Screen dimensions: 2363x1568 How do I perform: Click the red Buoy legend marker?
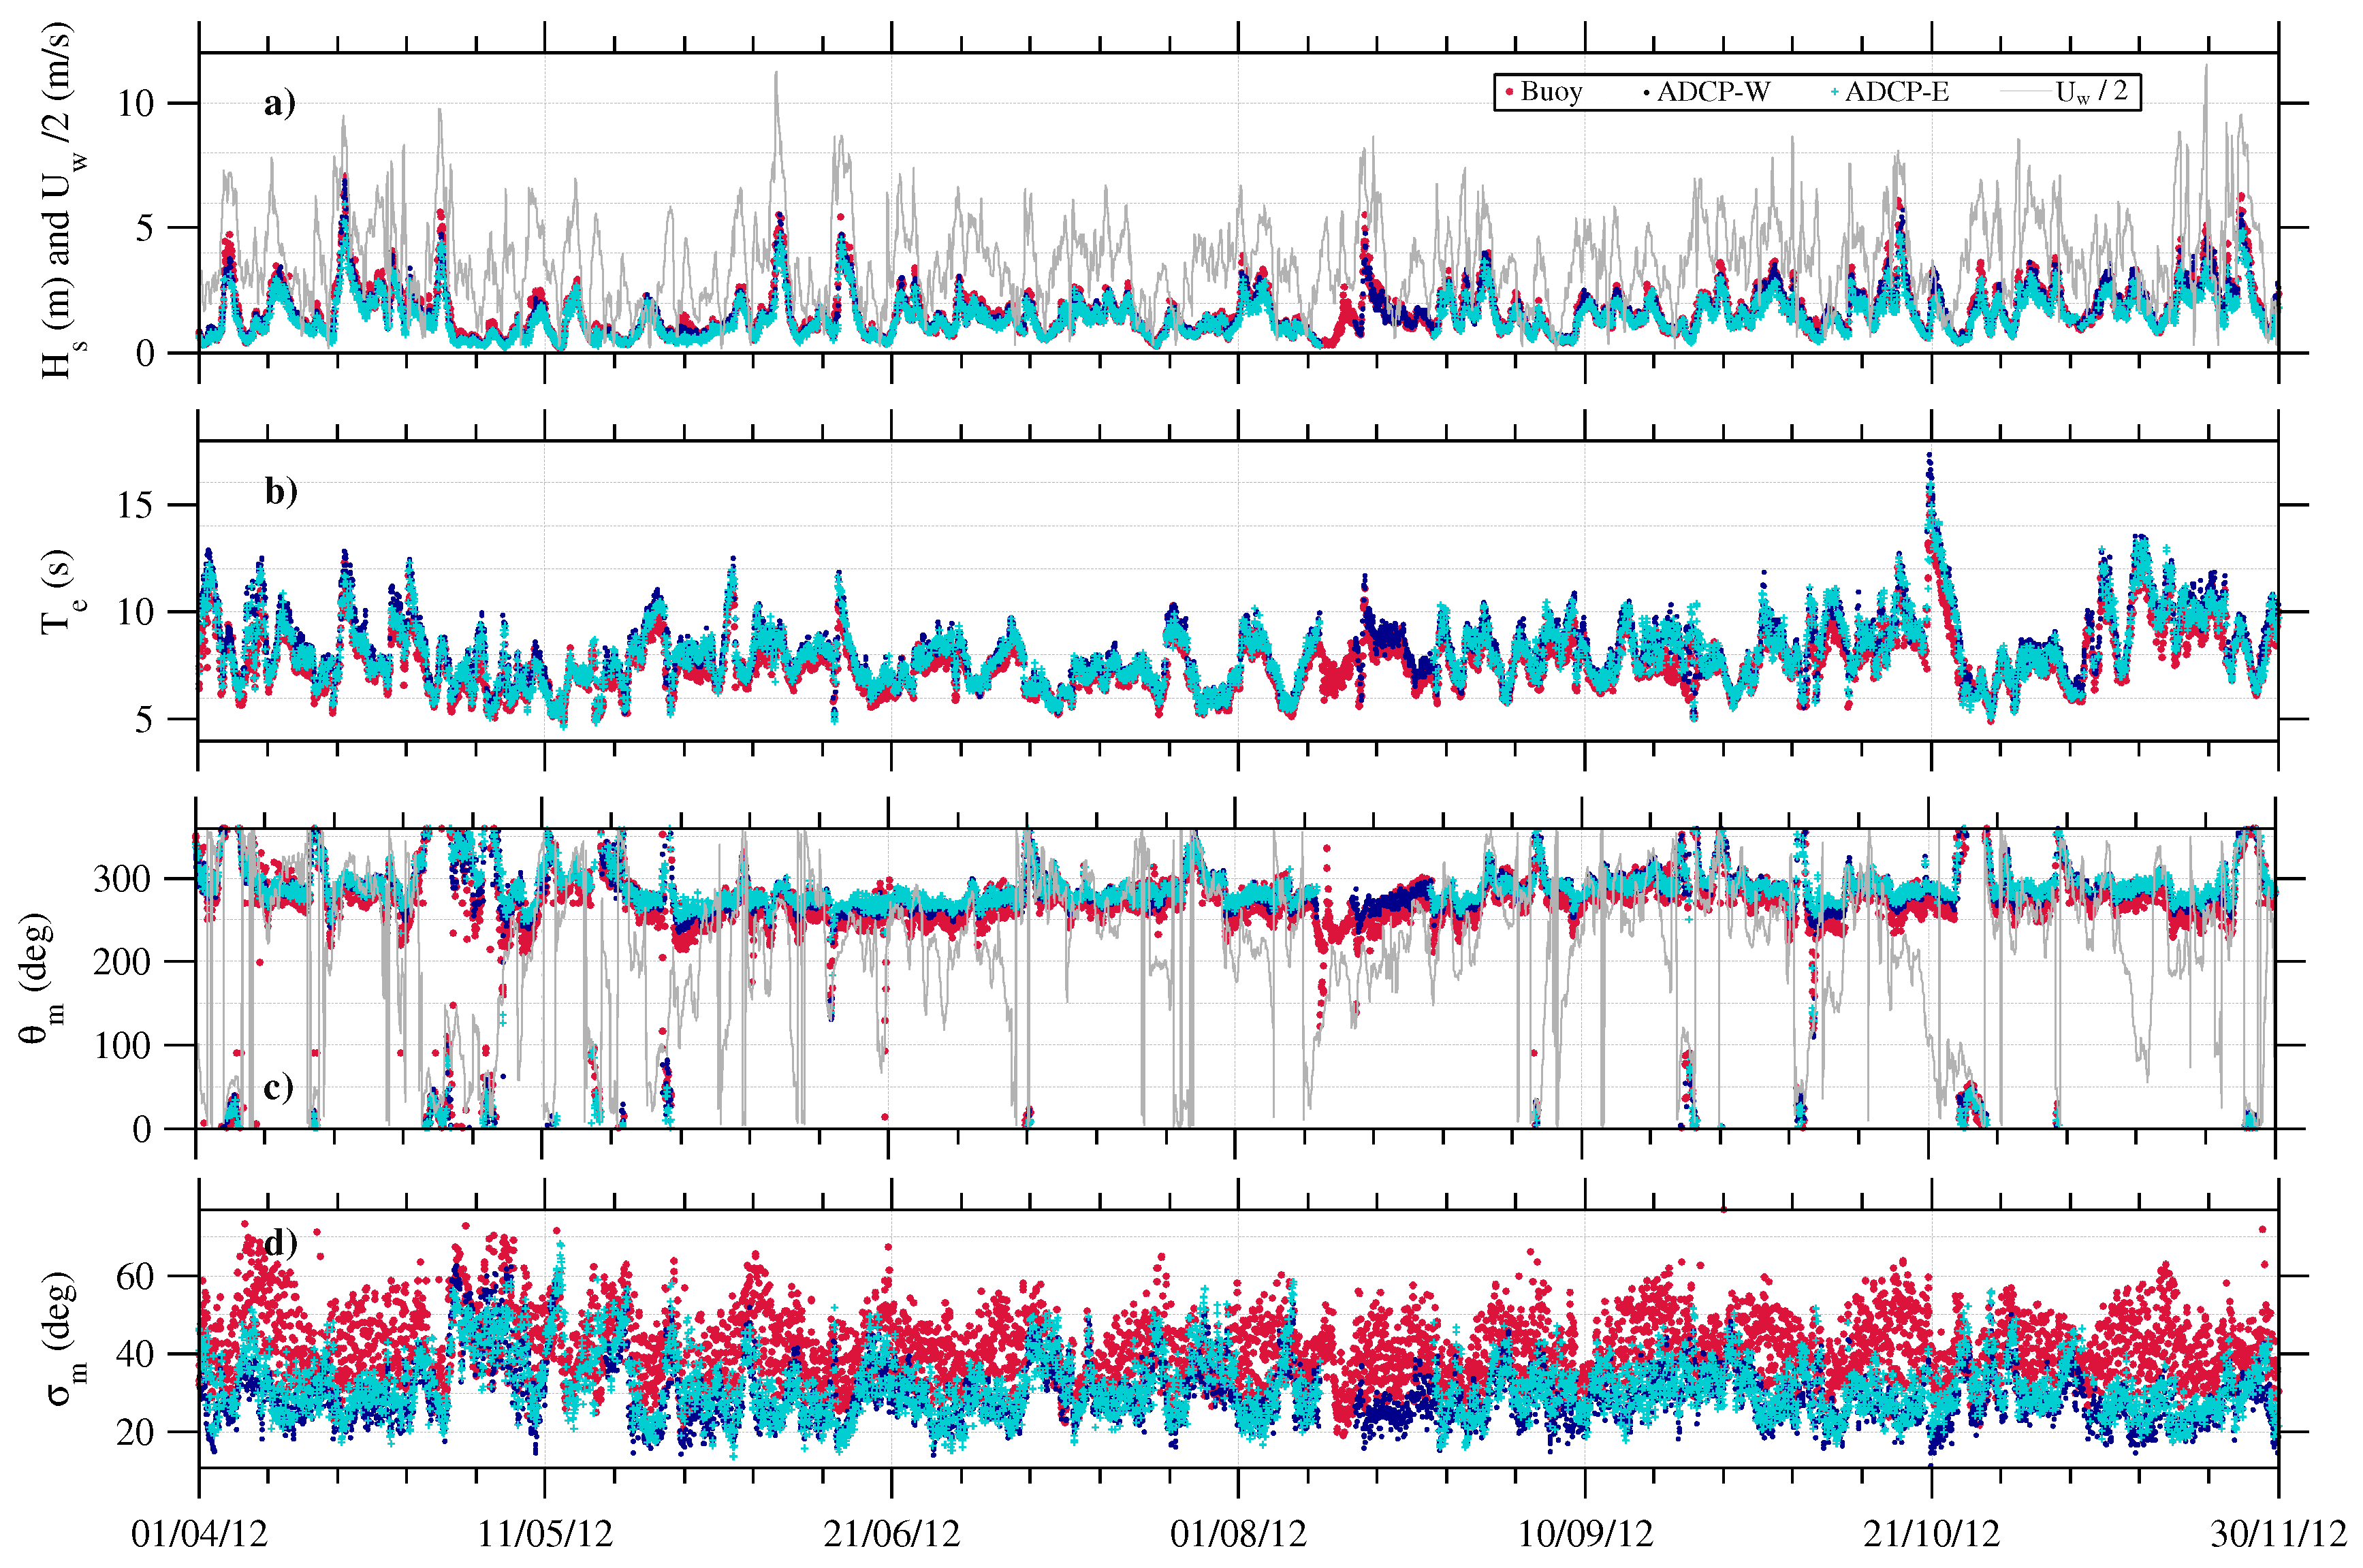coord(1509,92)
